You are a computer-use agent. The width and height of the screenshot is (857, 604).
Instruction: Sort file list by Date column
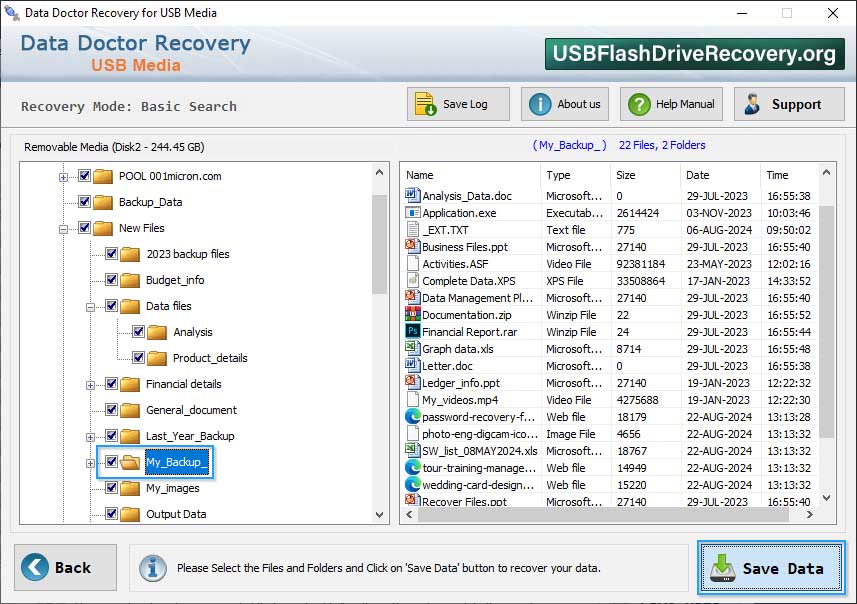(x=721, y=175)
